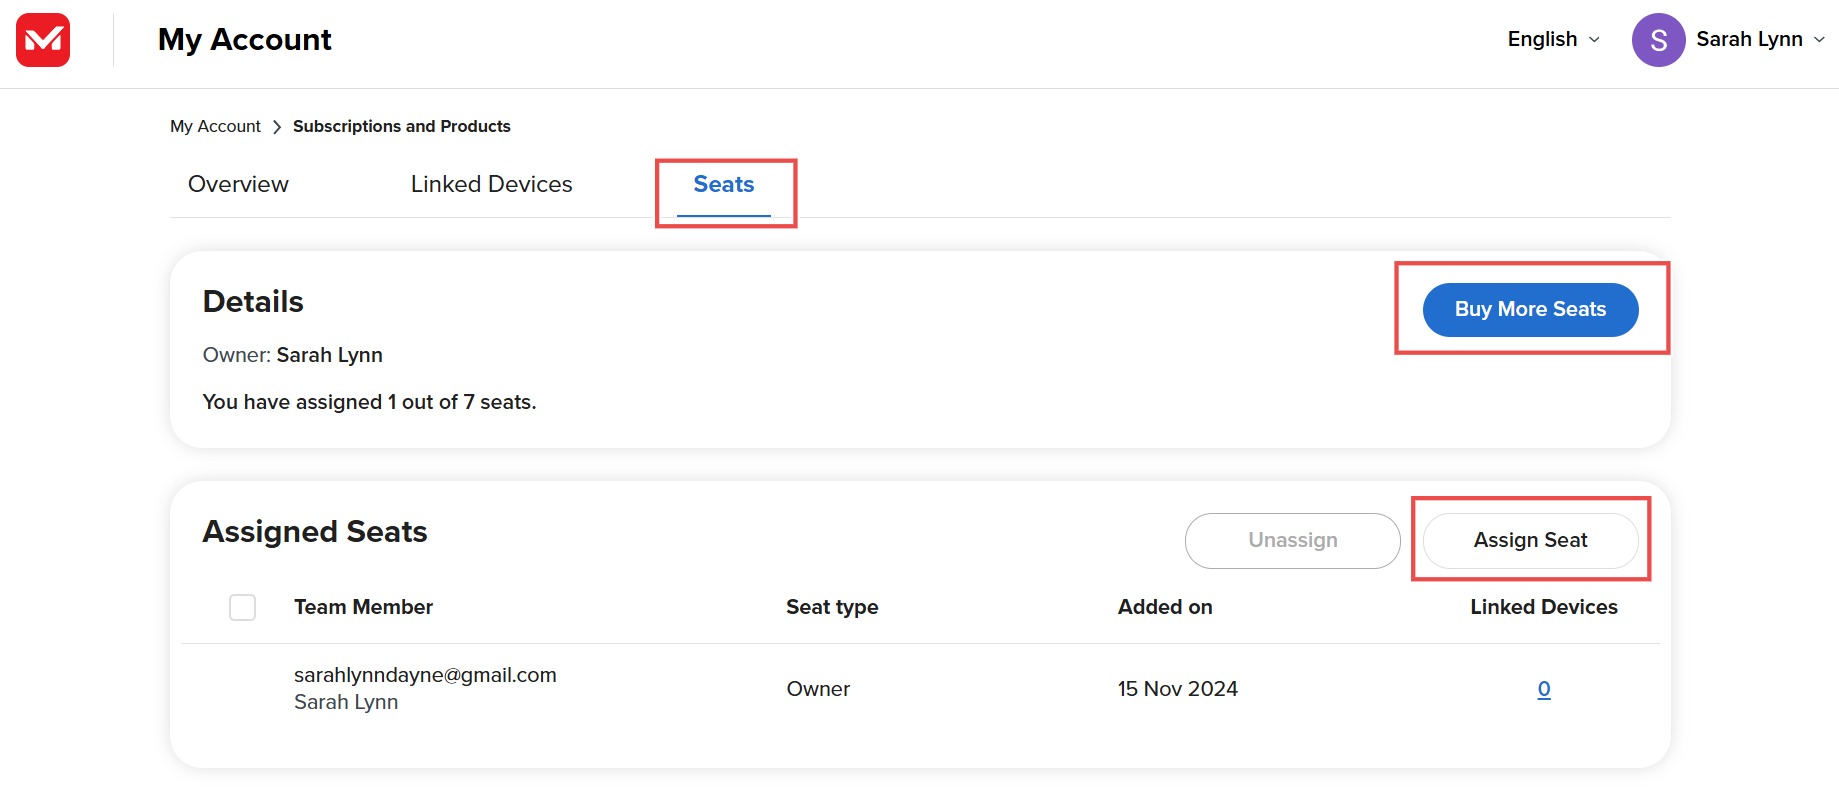Click the Assigned Seats heading
The width and height of the screenshot is (1839, 790).
(x=315, y=531)
